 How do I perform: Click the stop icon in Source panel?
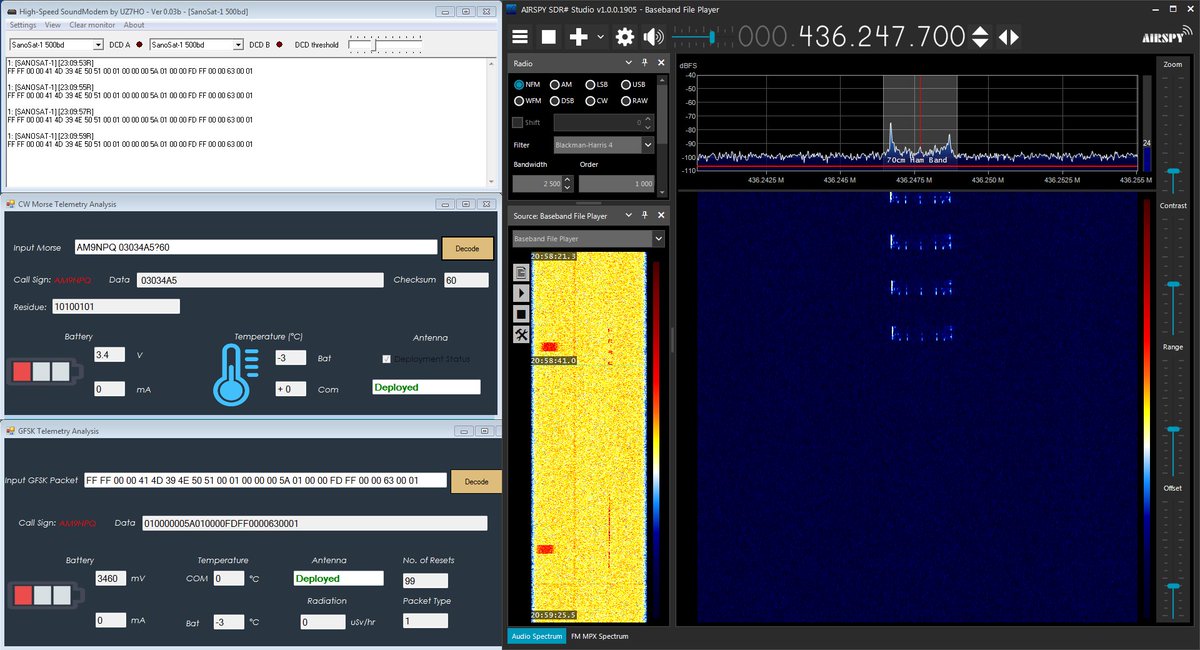pos(521,313)
